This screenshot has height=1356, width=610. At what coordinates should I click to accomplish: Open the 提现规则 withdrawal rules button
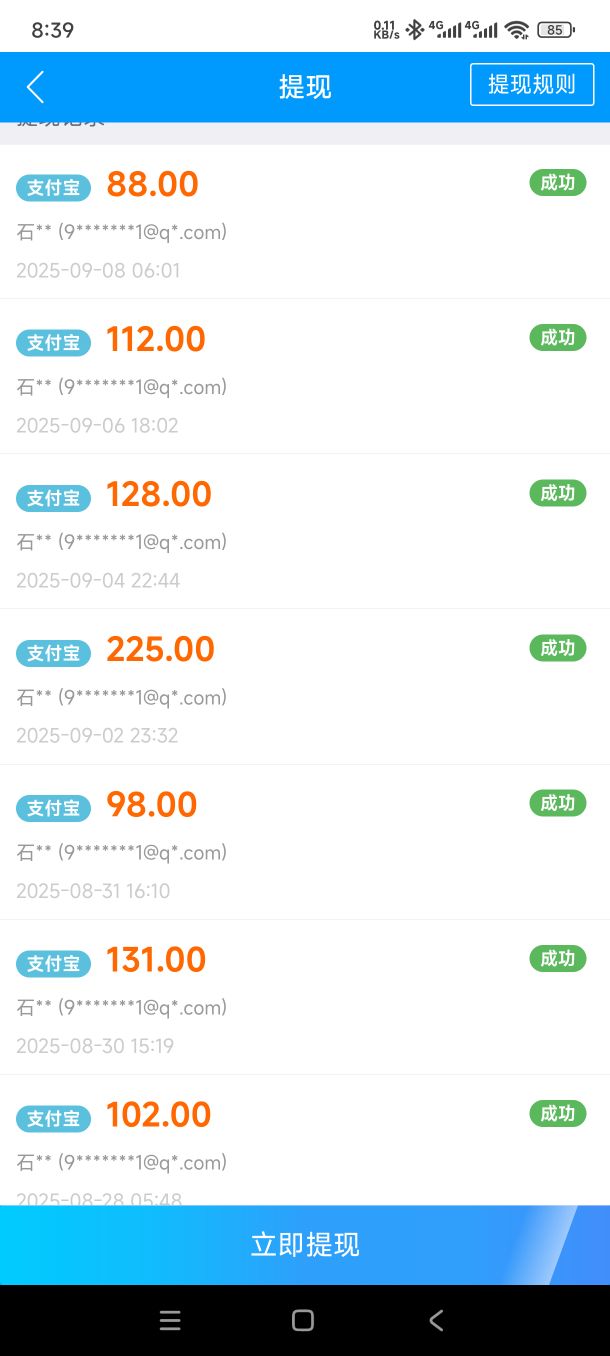pyautogui.click(x=532, y=84)
